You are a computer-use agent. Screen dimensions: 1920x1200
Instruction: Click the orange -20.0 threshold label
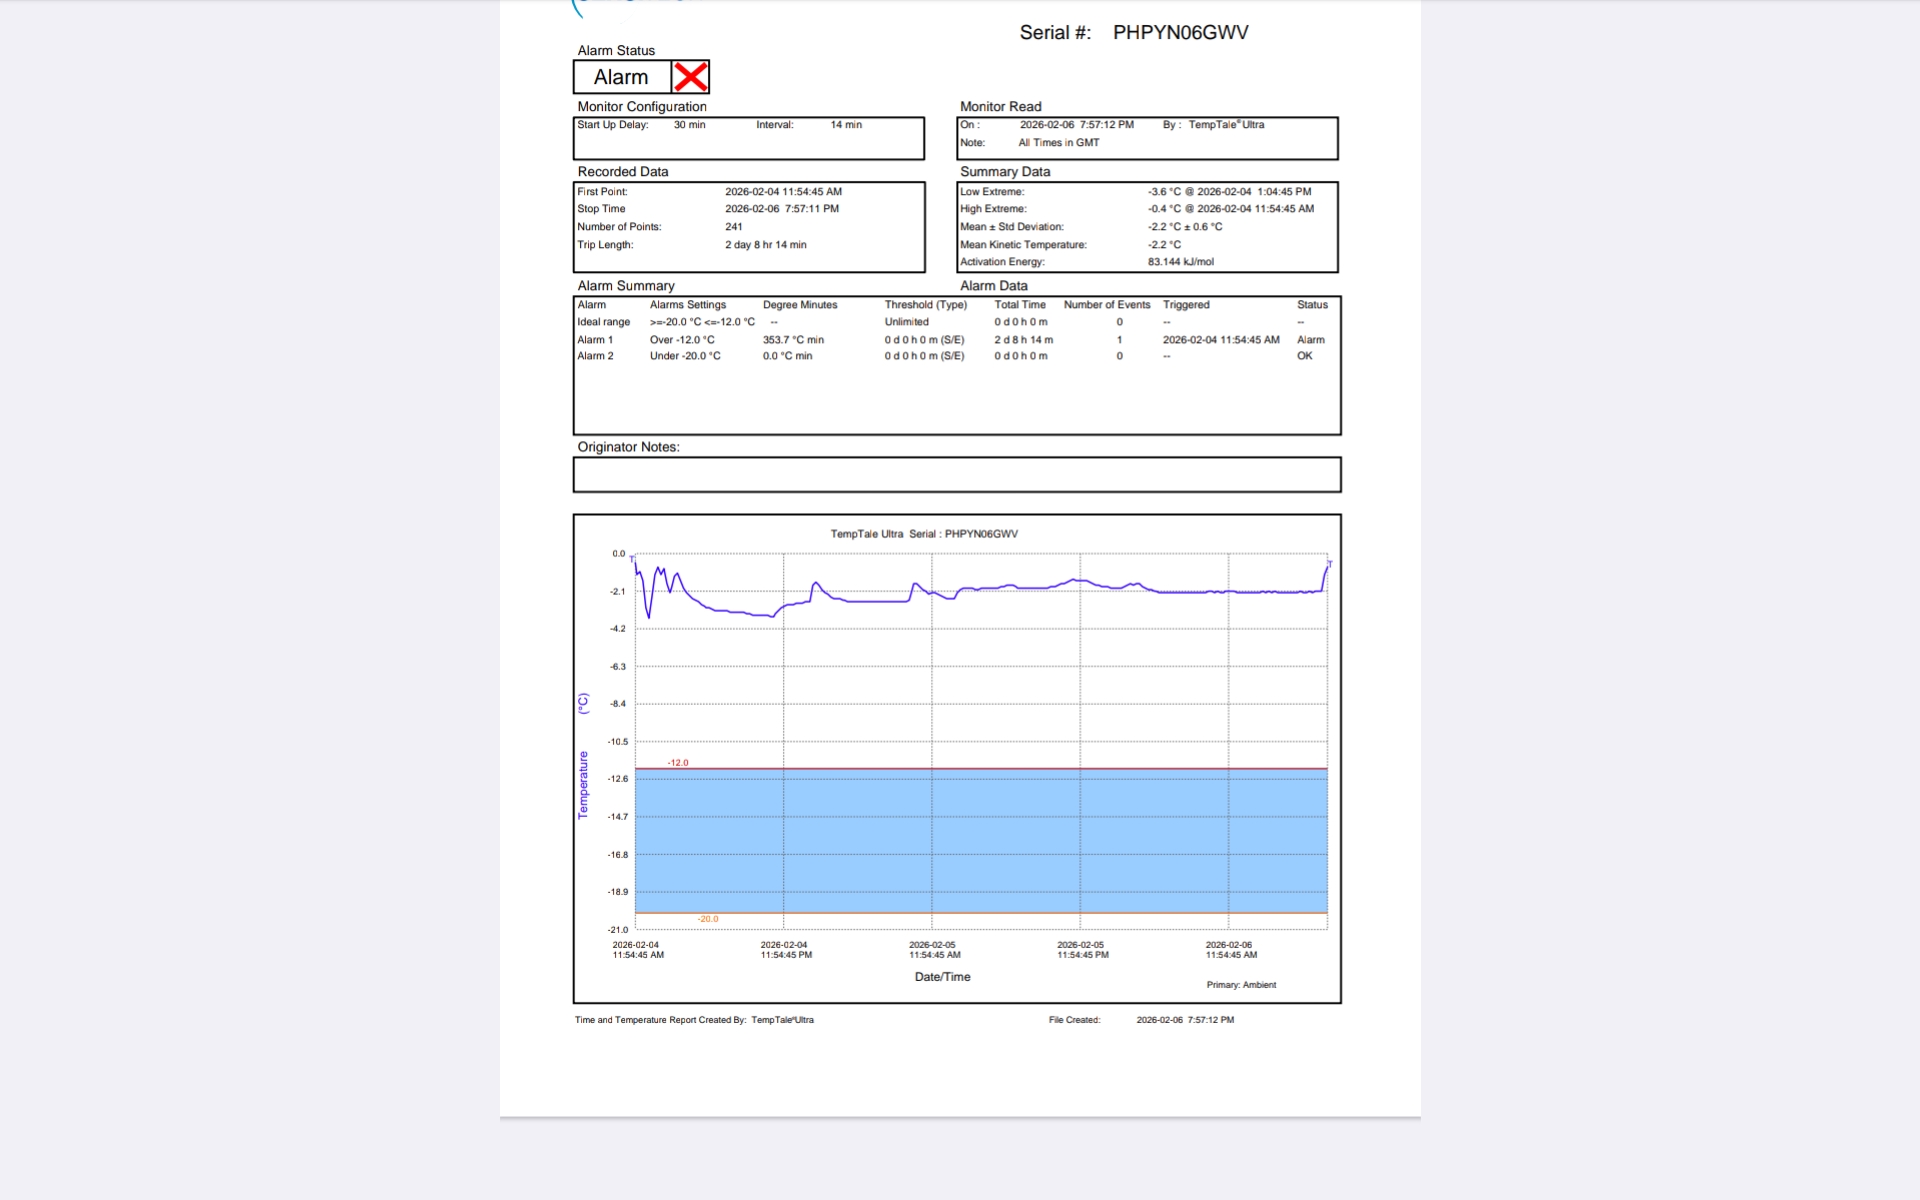[708, 919]
